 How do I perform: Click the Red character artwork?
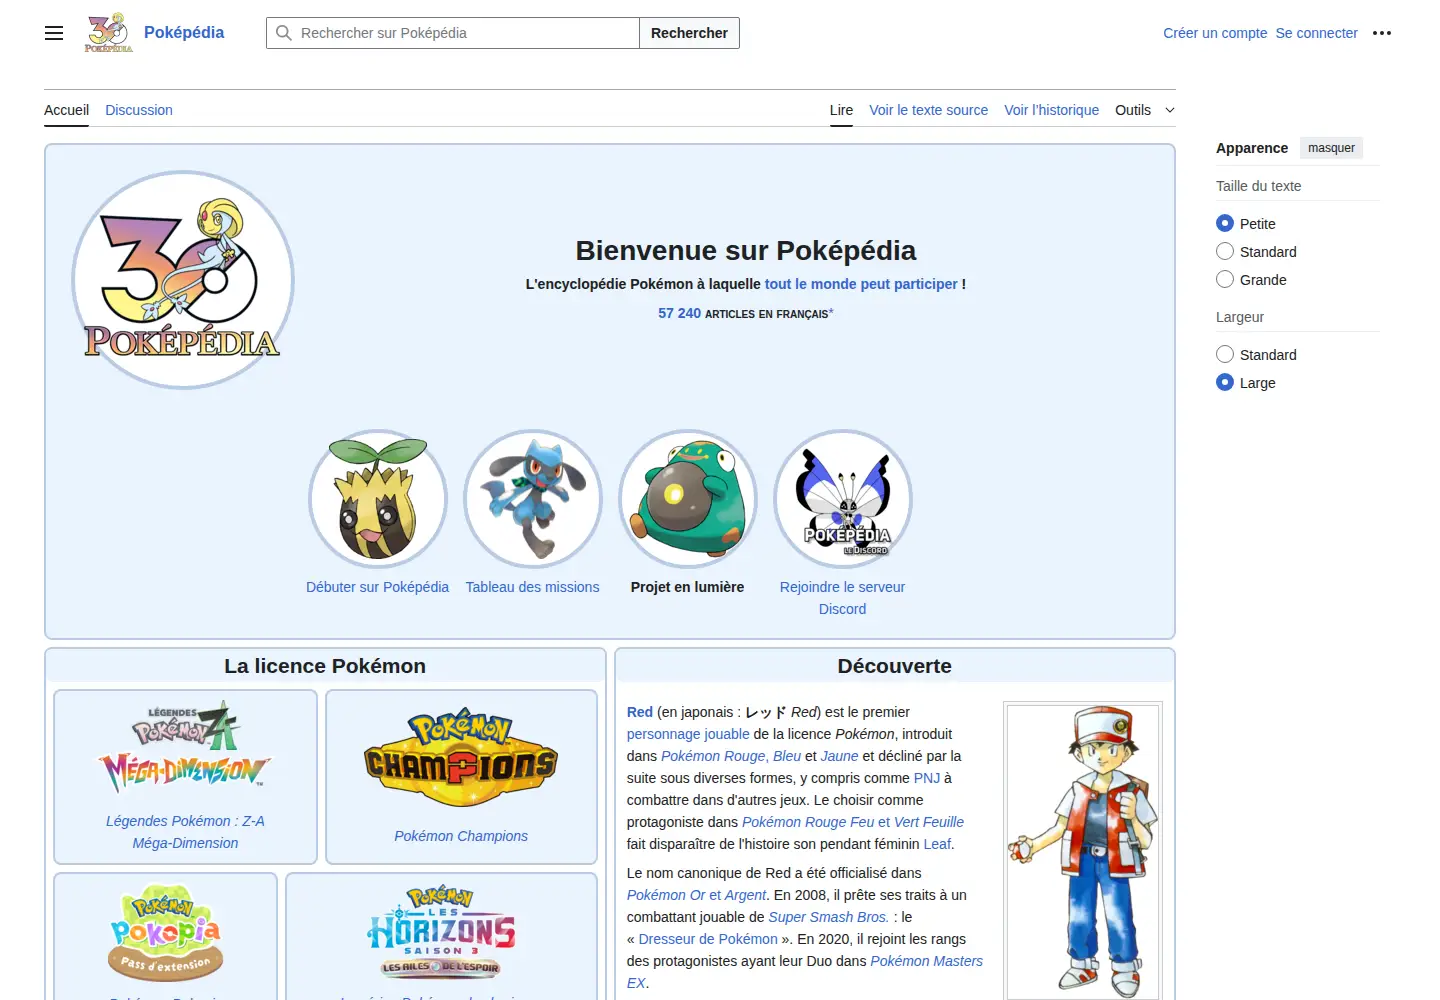pos(1083,852)
